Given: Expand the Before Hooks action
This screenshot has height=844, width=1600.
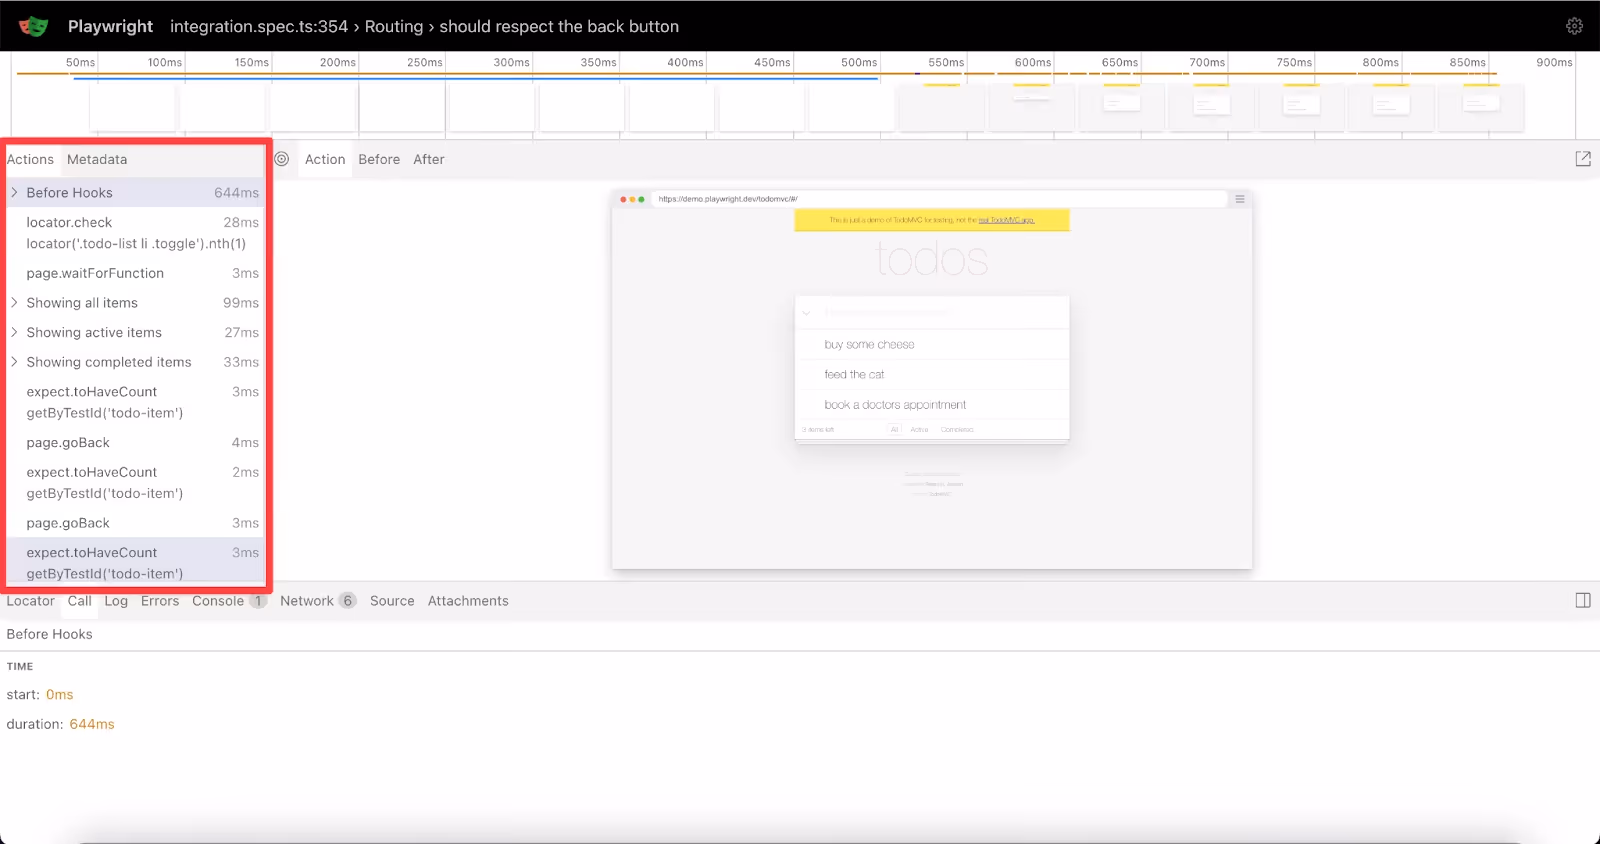Looking at the screenshot, I should click(x=14, y=192).
